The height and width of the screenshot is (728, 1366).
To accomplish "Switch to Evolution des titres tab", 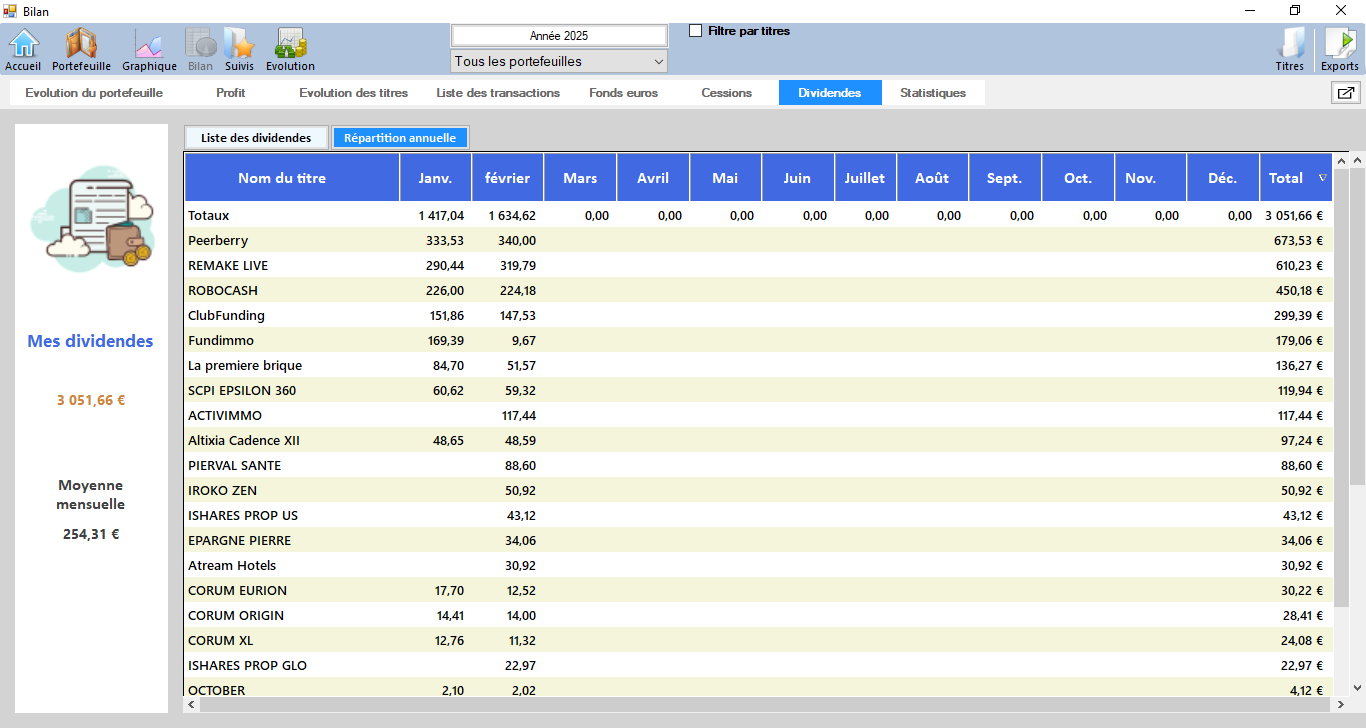I will point(353,93).
